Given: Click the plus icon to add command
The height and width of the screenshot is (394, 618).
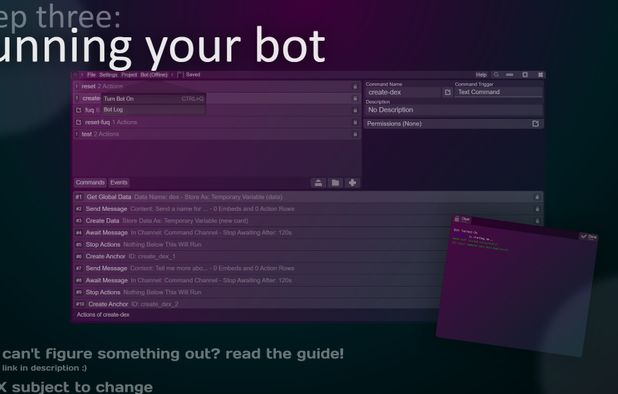Looking at the screenshot, I should click(x=352, y=183).
